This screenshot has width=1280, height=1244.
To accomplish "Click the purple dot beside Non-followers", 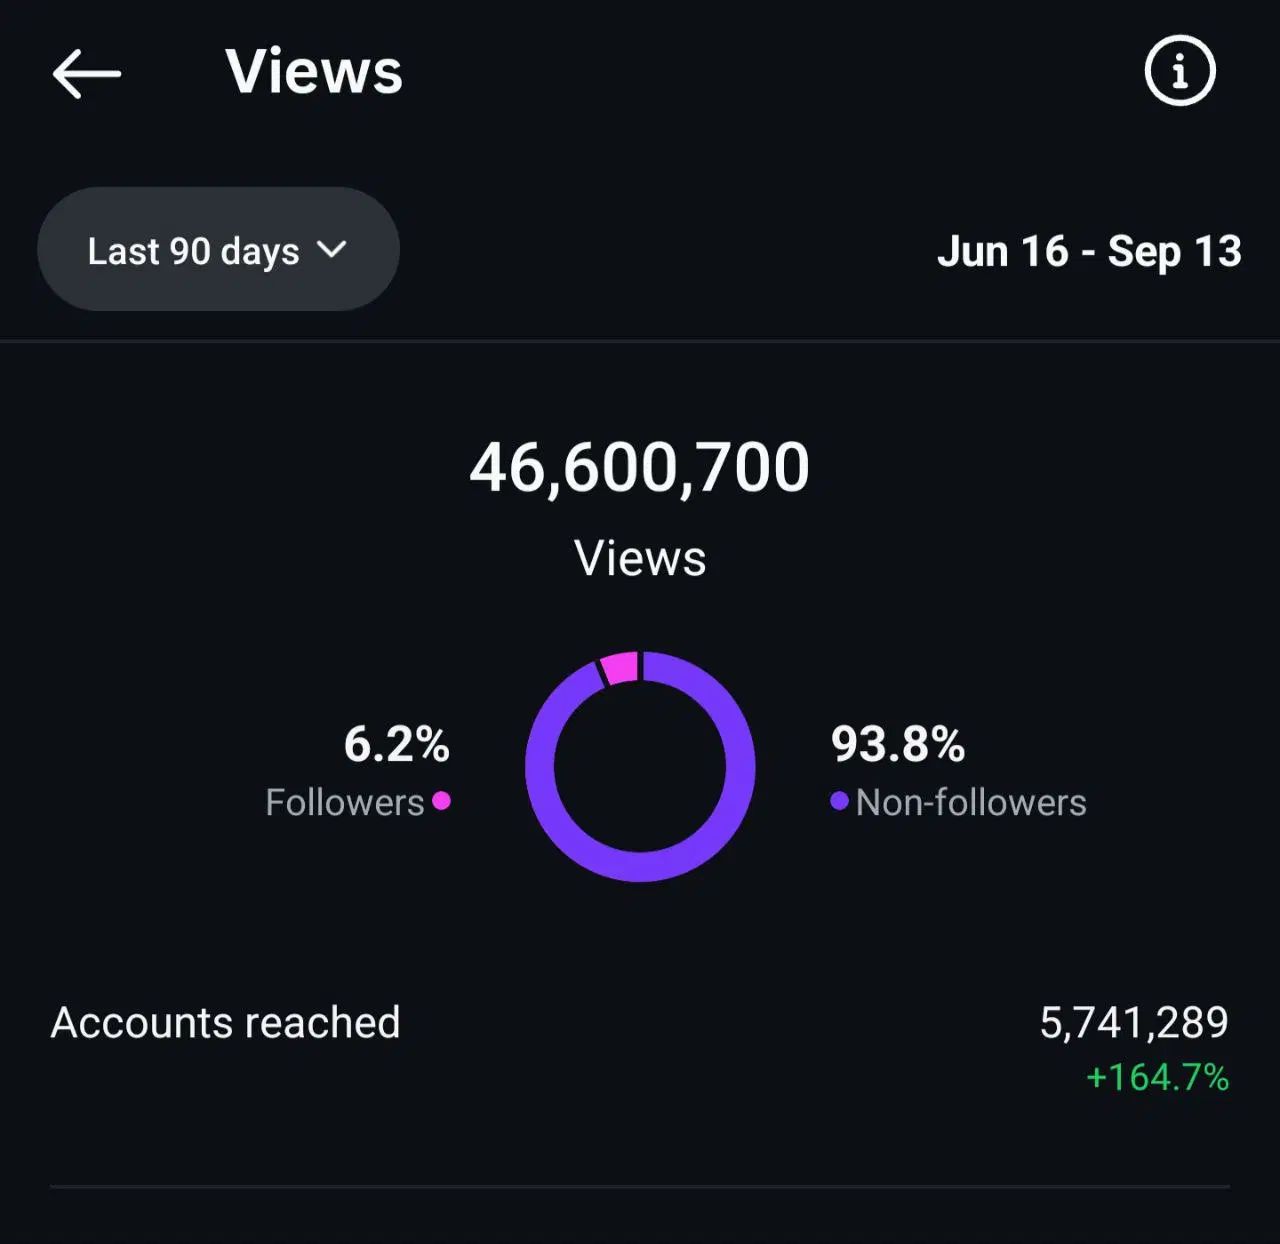I will point(840,801).
